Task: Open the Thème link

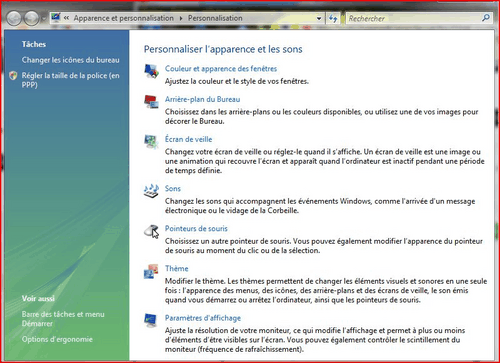Action: pos(176,269)
